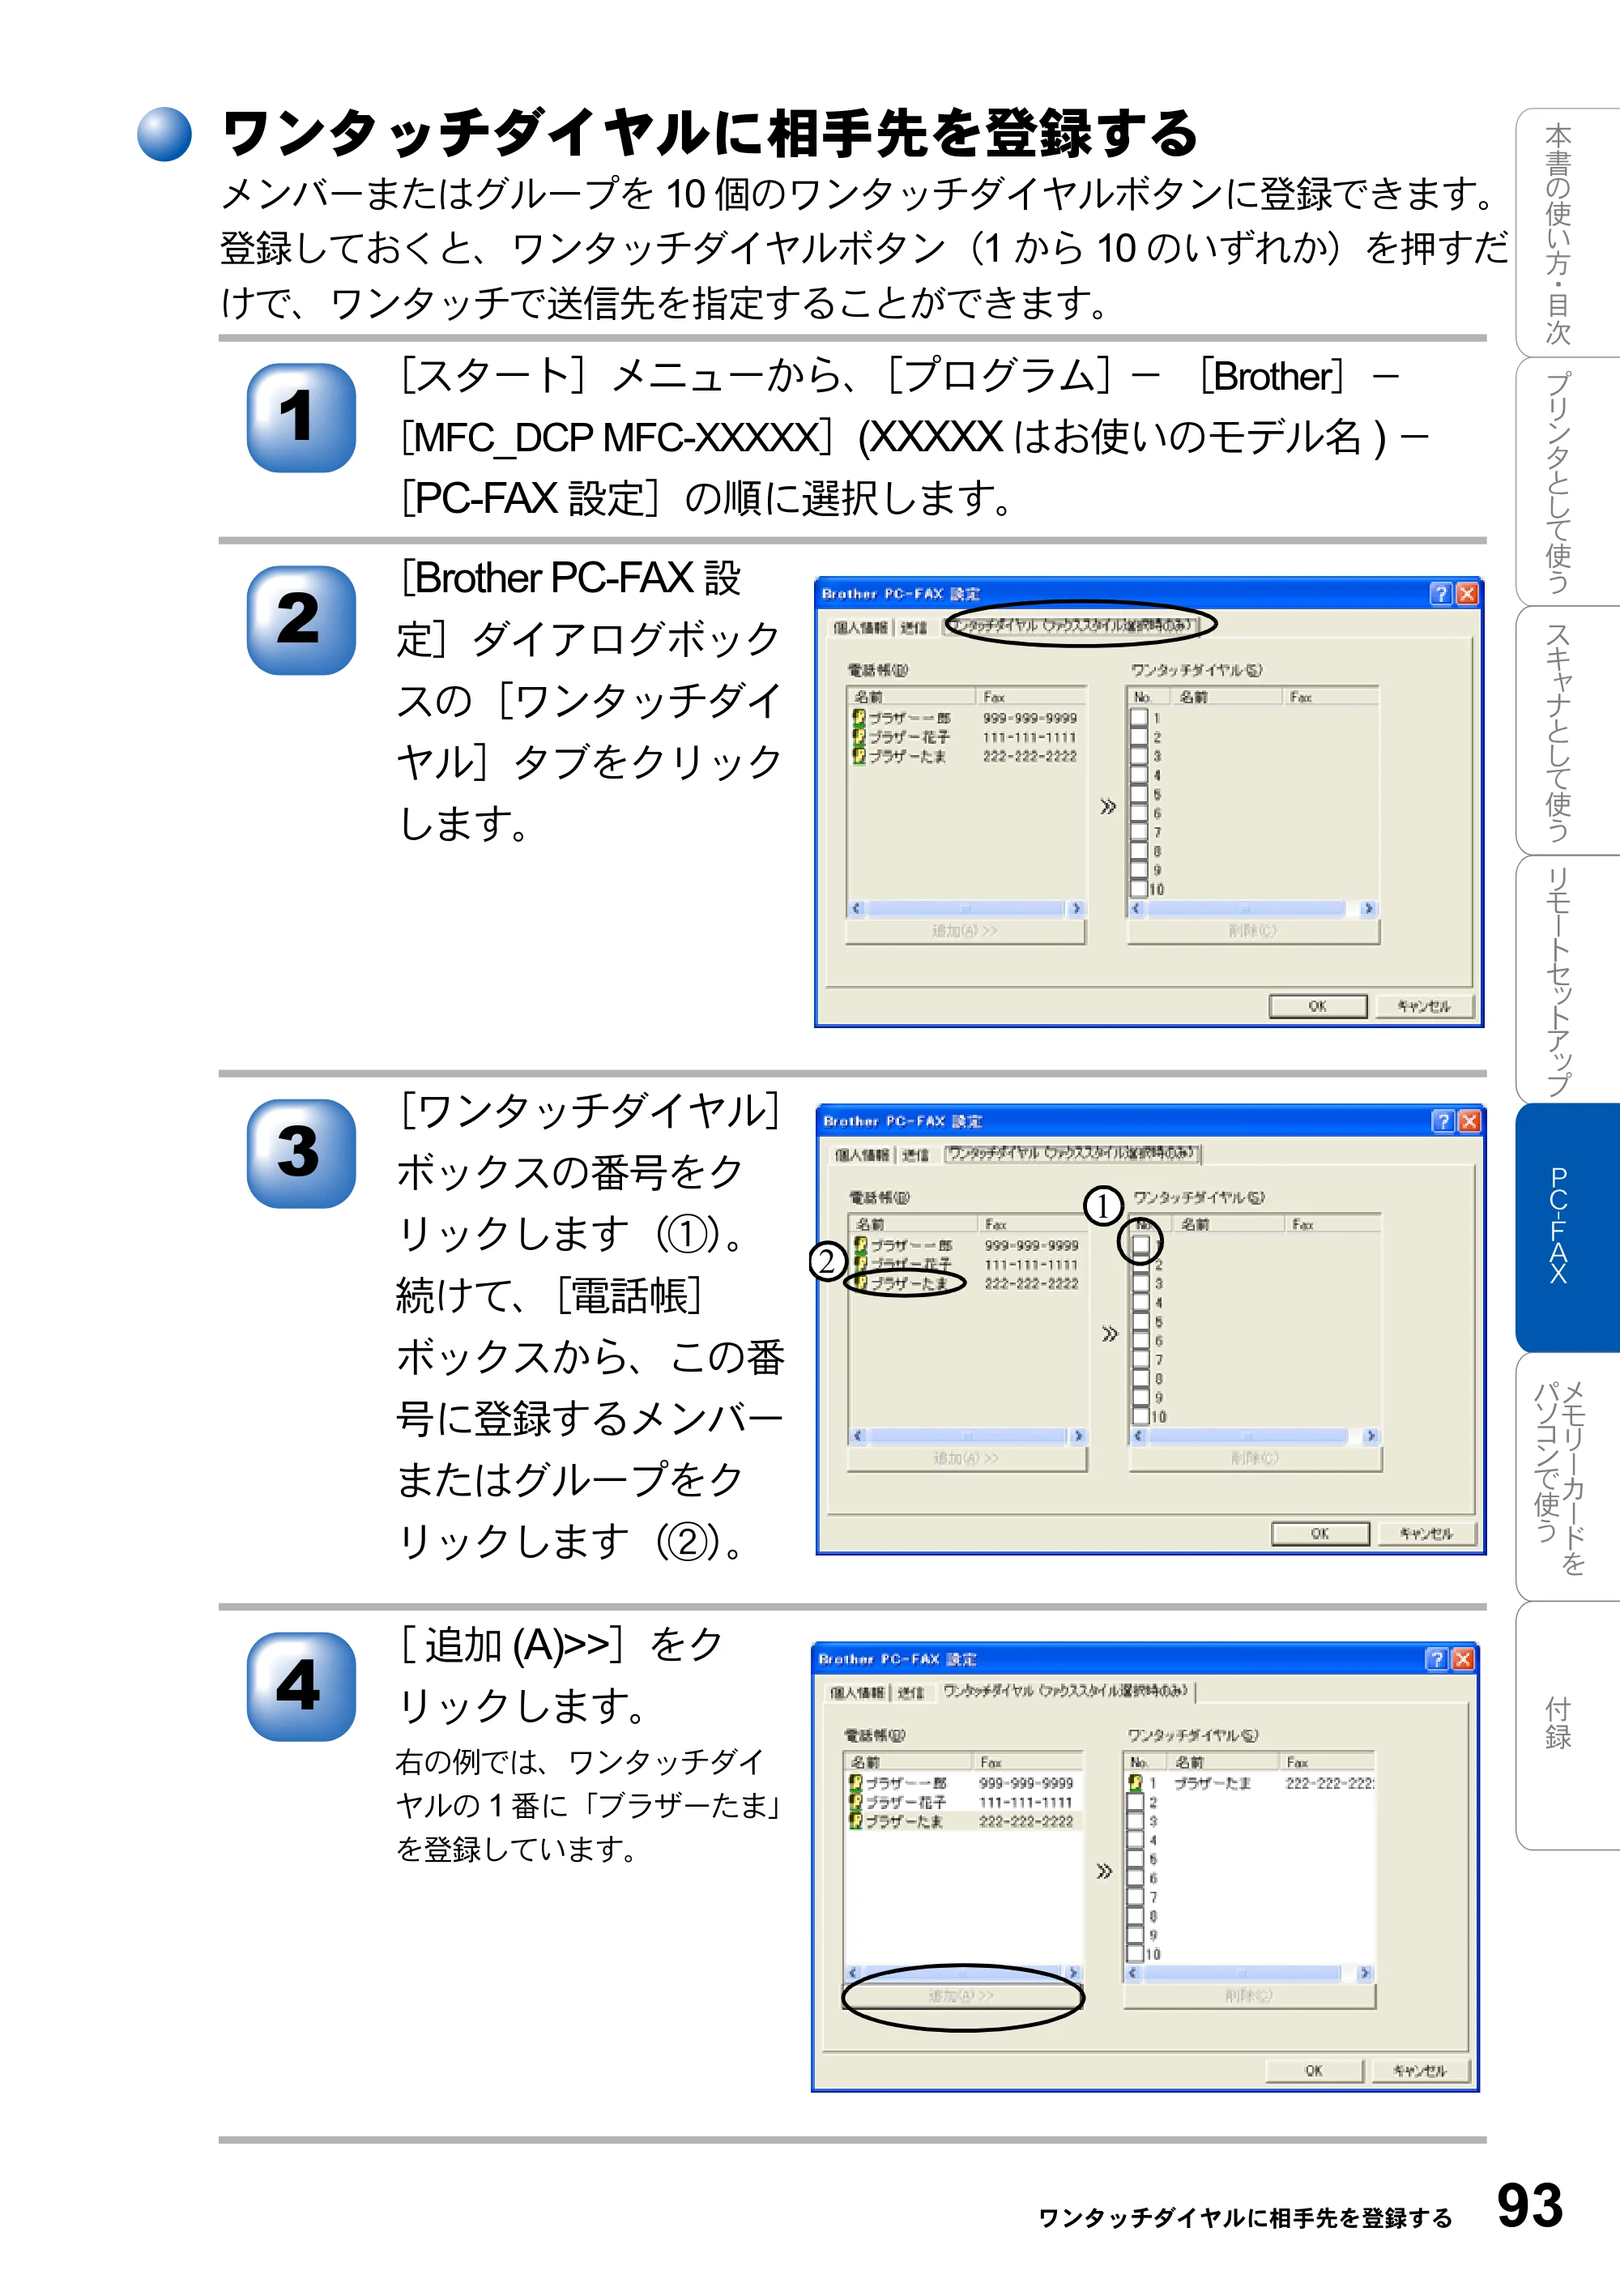1620x2296 pixels.
Task: Click the phone book scroll-right arrow in step 3 dialog
Action: click(x=1078, y=1436)
